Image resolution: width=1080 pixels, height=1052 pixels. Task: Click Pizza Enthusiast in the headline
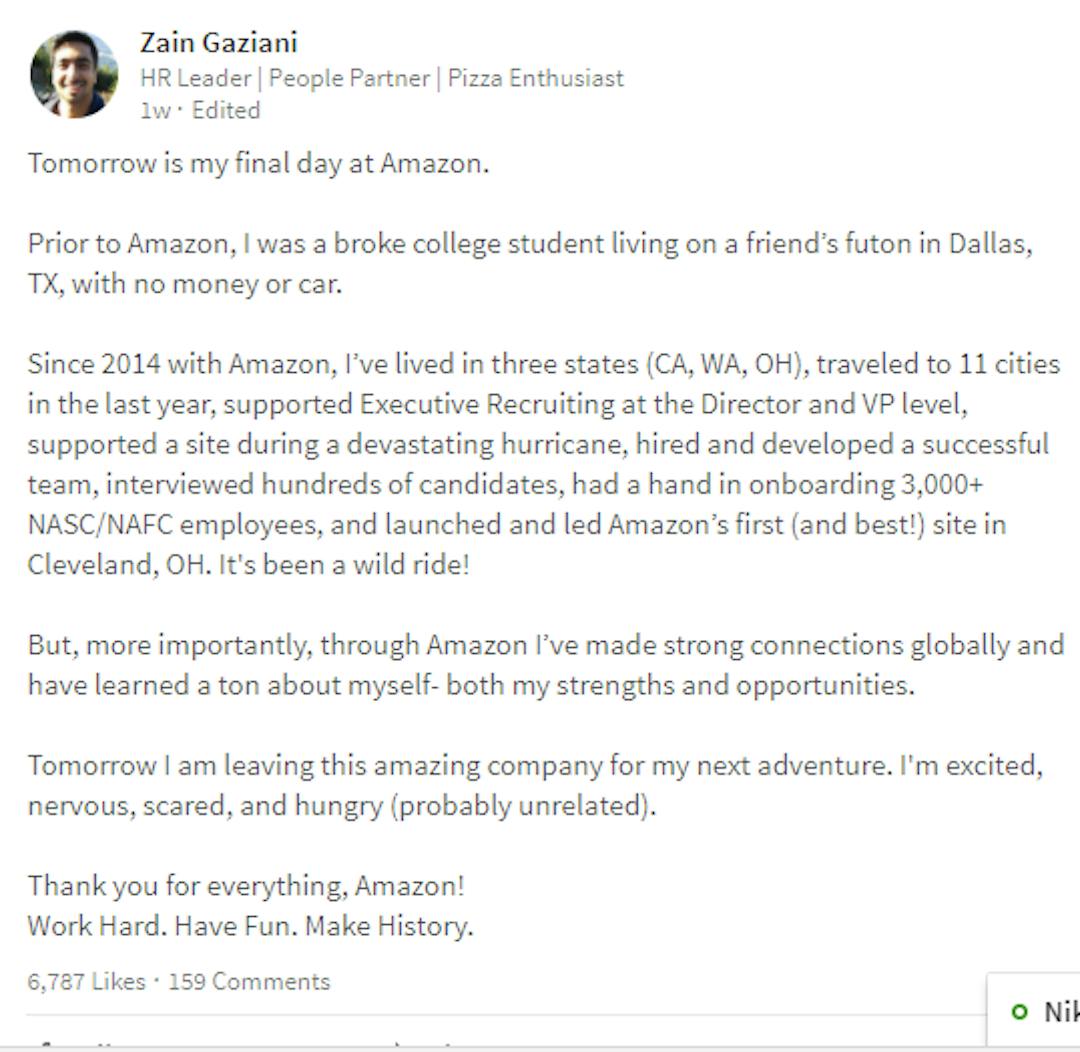(x=536, y=79)
